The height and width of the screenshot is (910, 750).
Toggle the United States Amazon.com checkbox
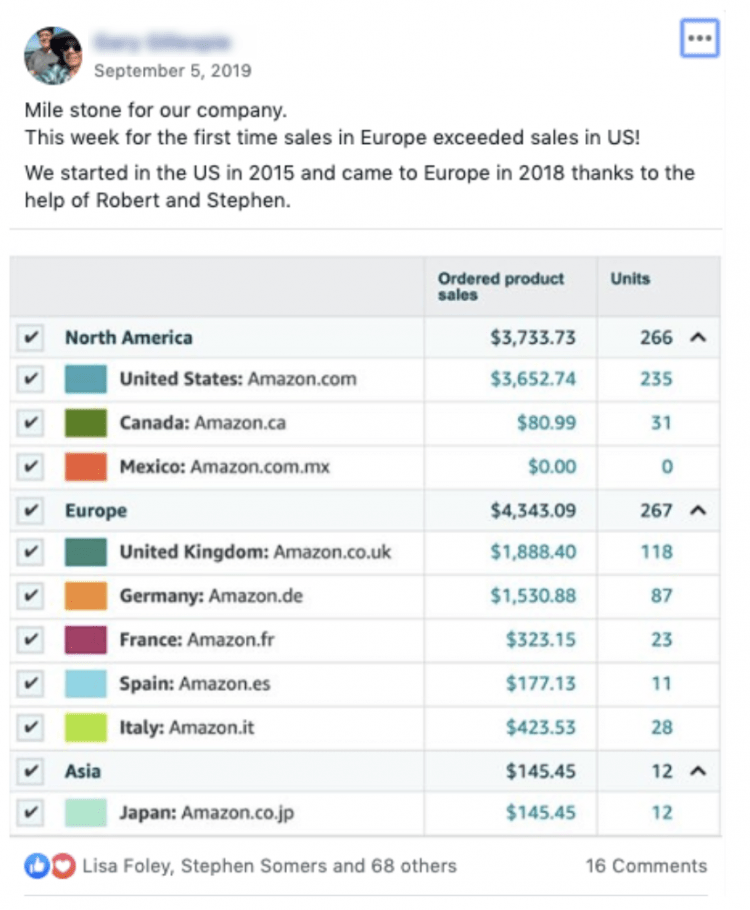[x=31, y=380]
